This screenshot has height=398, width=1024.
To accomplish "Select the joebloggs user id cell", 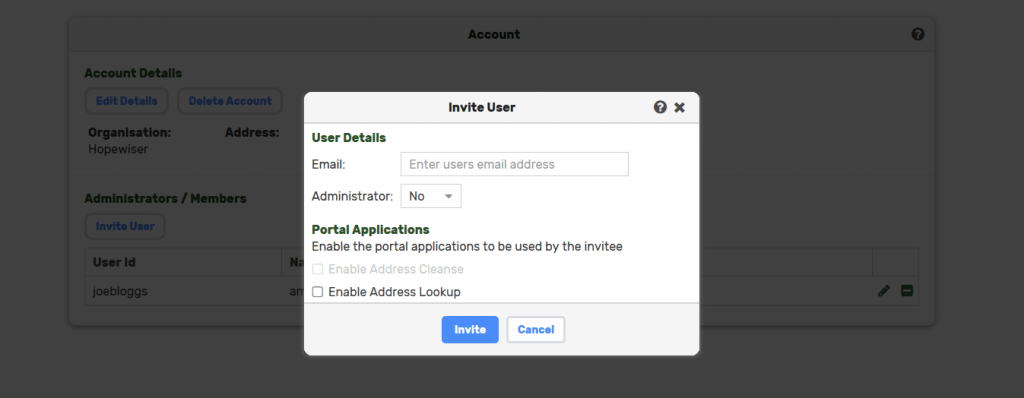I will (183, 291).
